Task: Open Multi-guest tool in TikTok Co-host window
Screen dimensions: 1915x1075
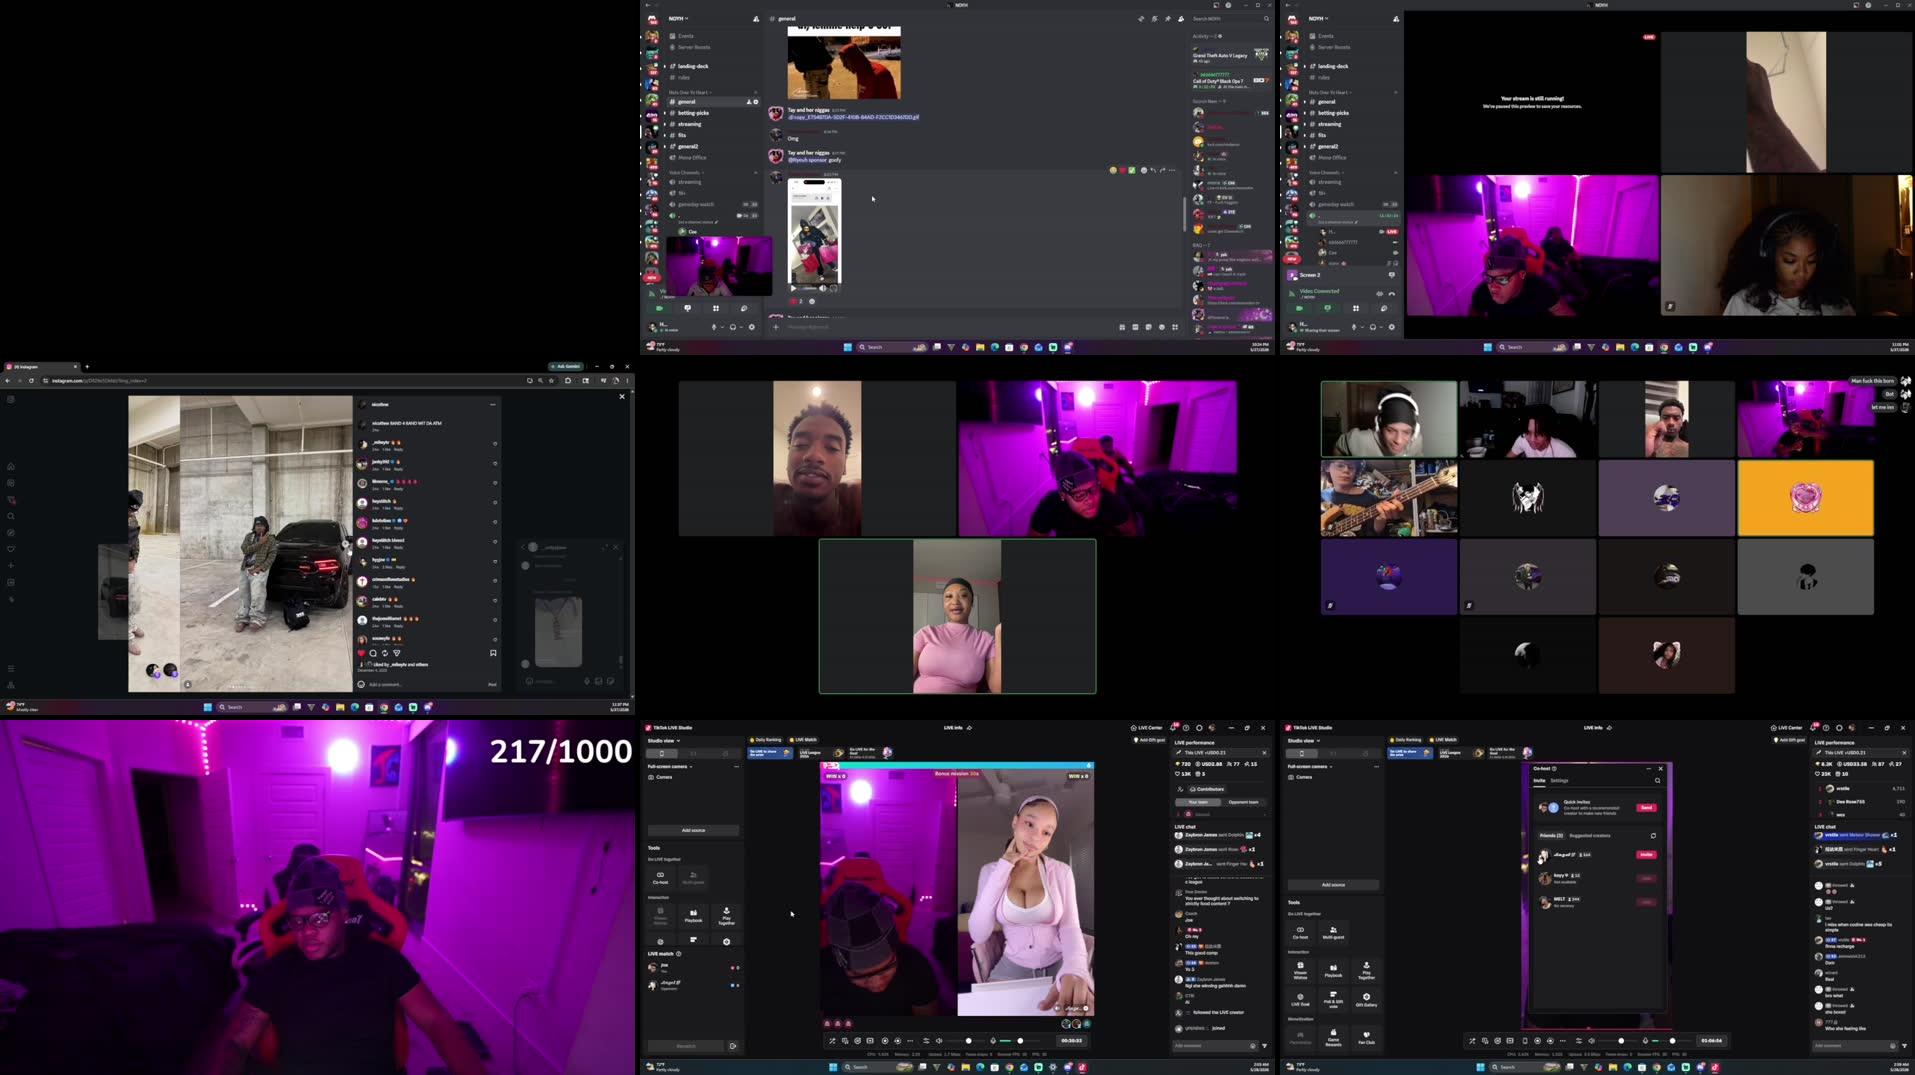Action: [x=1333, y=932]
